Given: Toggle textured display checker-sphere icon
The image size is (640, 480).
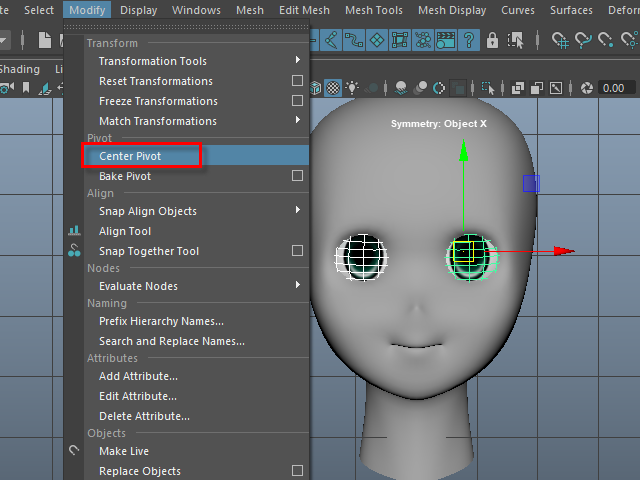Looking at the screenshot, I should pyautogui.click(x=334, y=88).
